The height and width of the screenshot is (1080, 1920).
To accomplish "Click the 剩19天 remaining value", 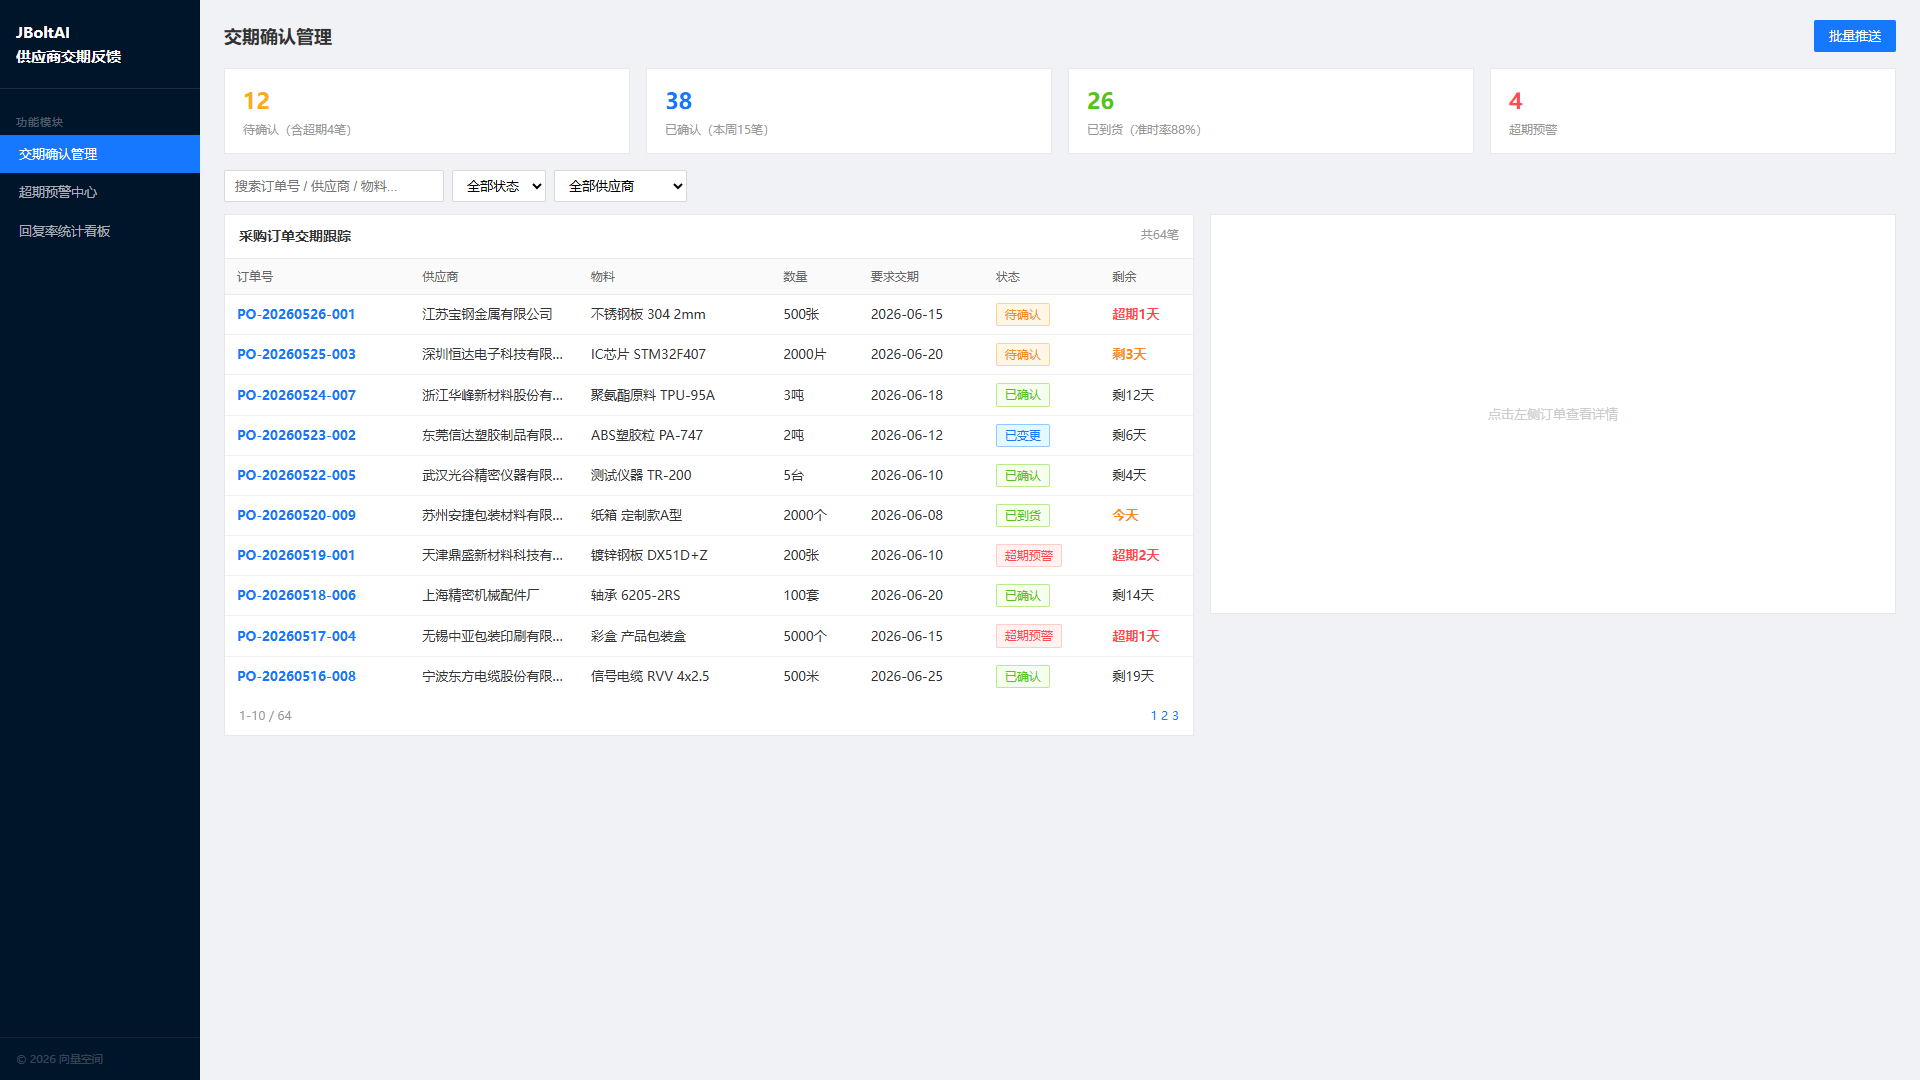I will 1133,676.
